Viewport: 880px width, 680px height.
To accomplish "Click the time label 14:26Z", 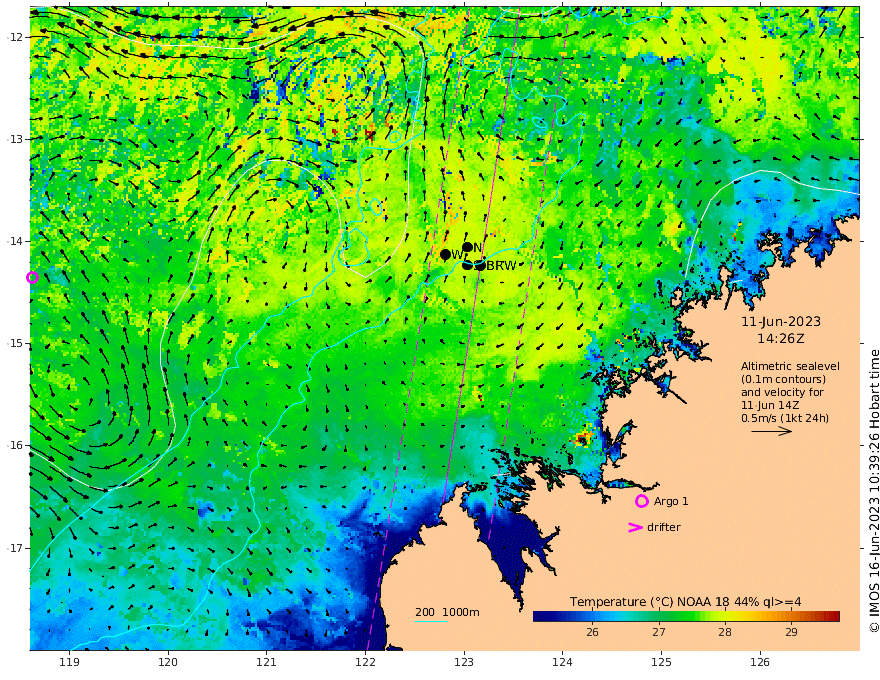I will [780, 339].
